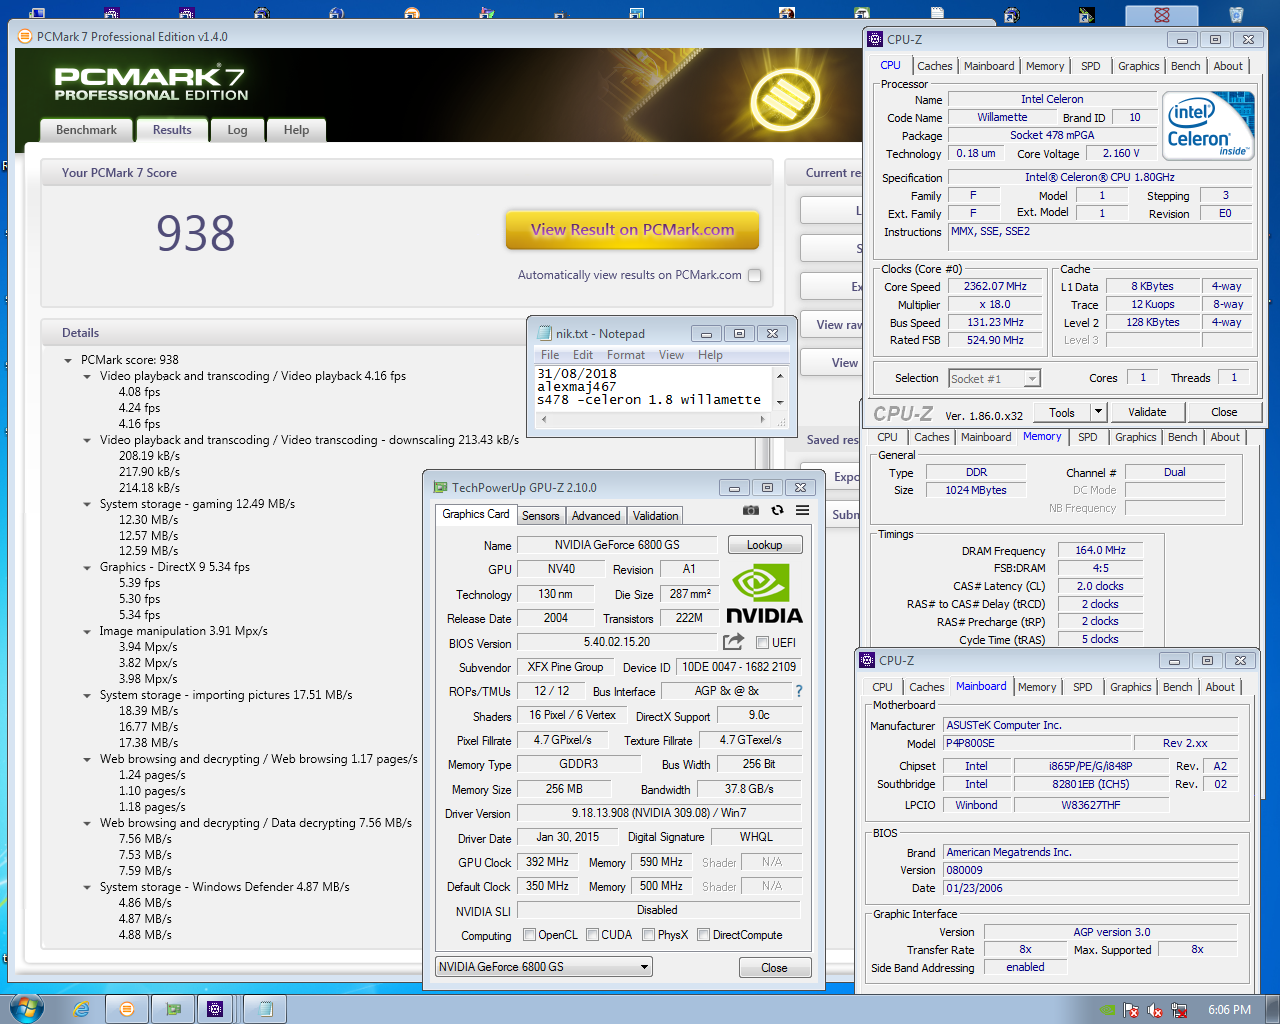Click the GPU-Z Close button
This screenshot has height=1024, width=1280.
tap(775, 968)
